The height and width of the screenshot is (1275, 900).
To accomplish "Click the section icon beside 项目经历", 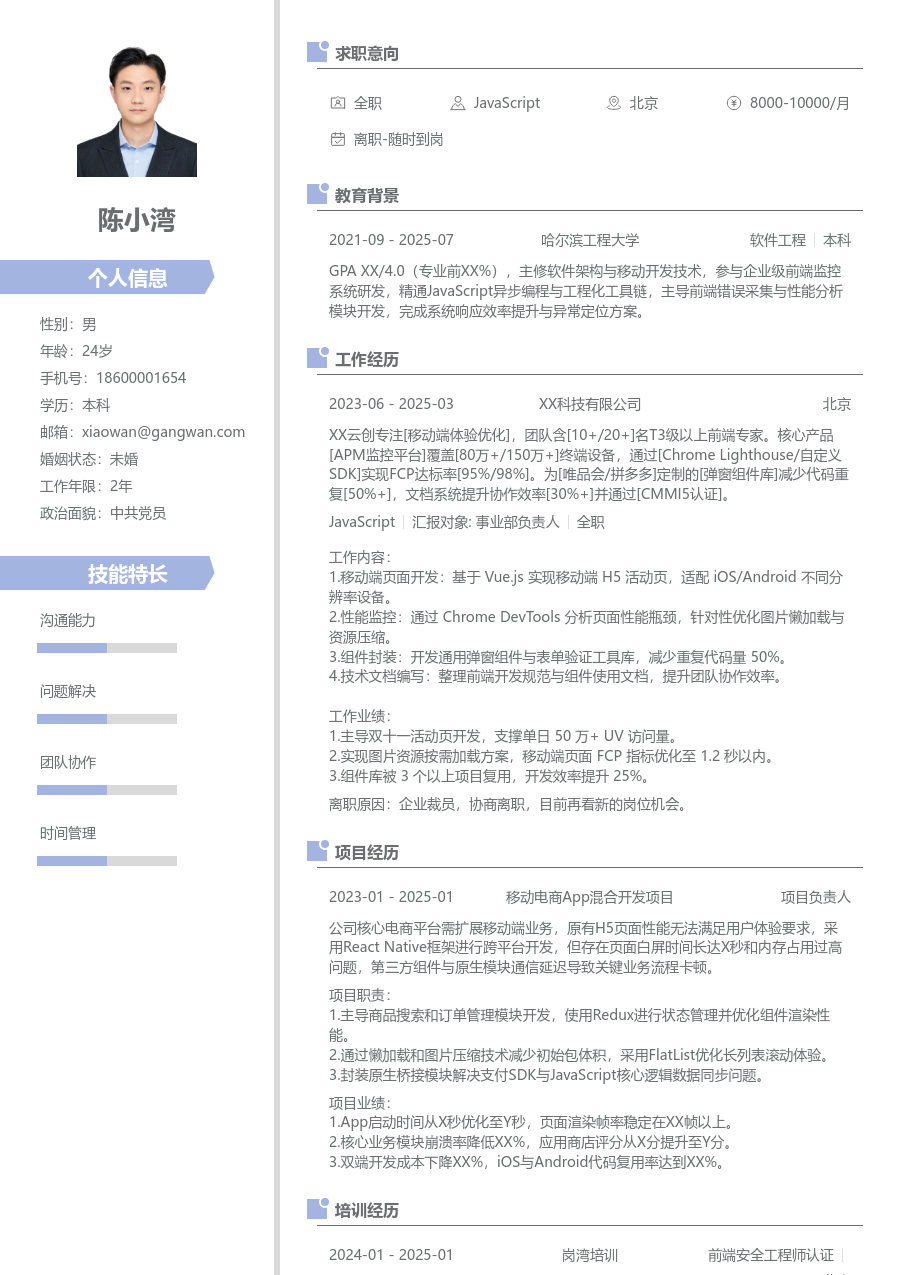I will 315,850.
